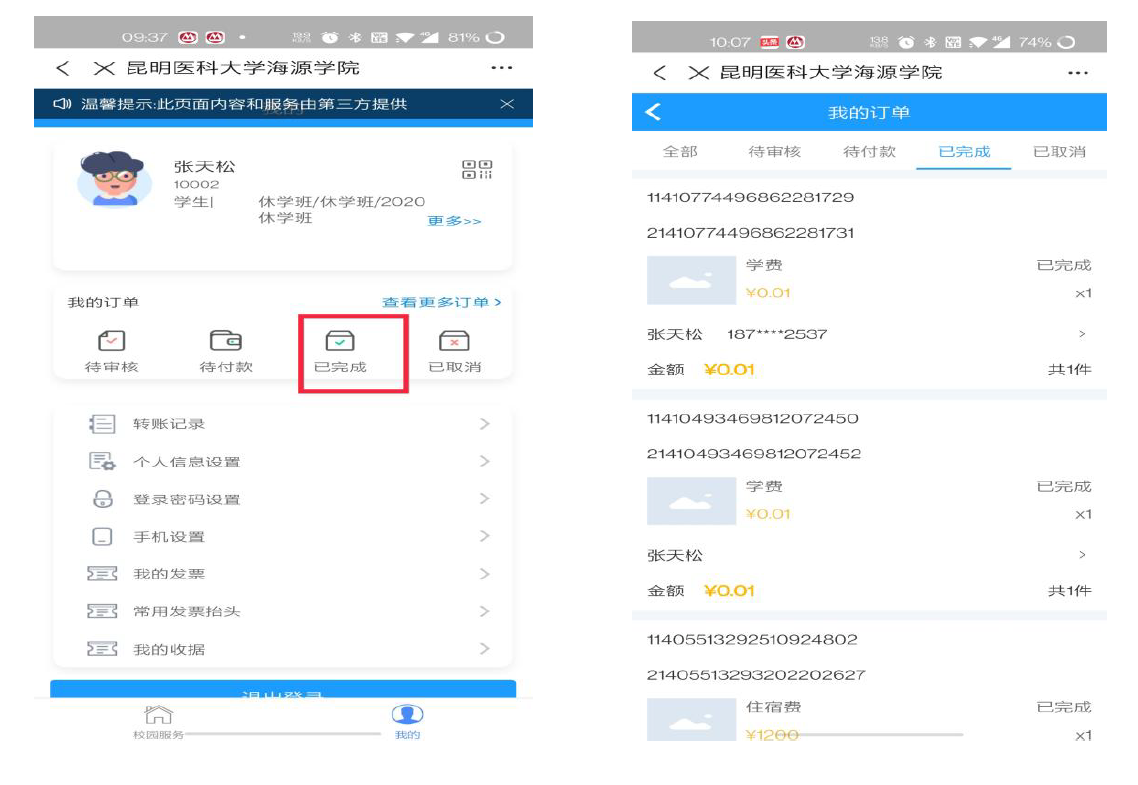Open the 登录密码设置 menu entry

tap(186, 499)
